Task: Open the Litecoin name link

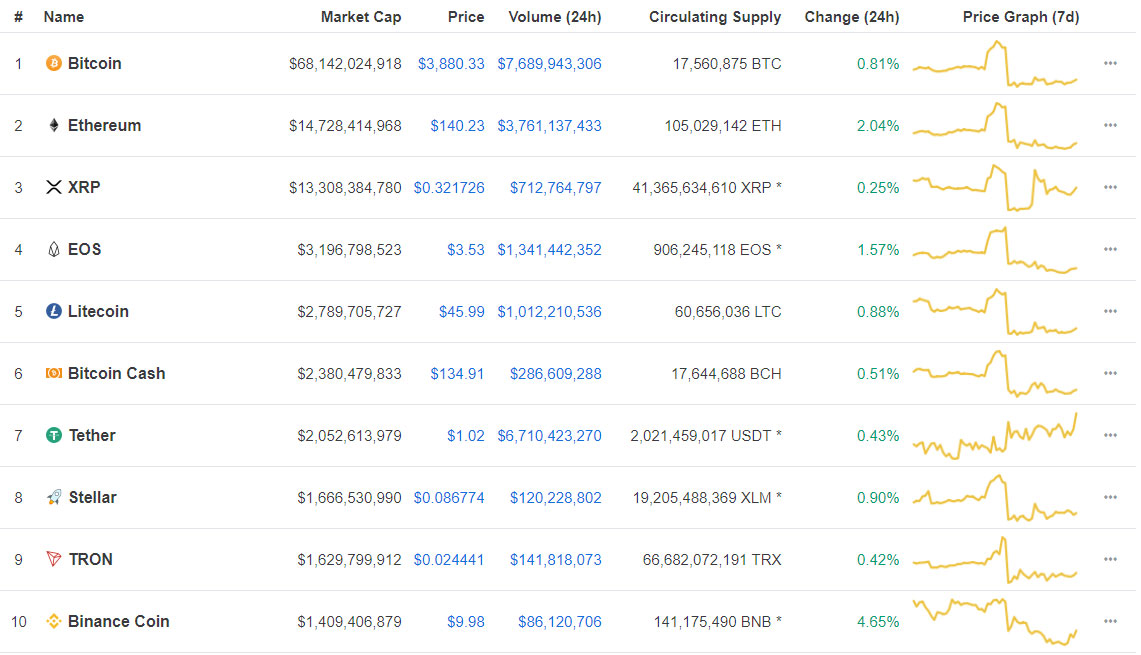Action: (x=98, y=311)
